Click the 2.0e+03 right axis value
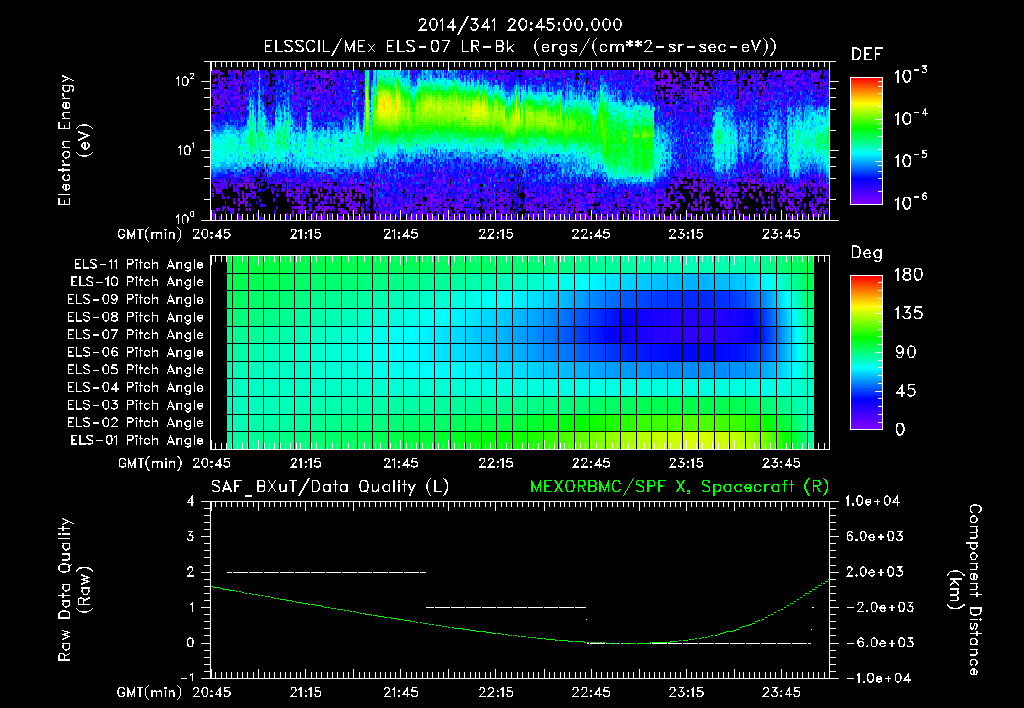 (875, 571)
